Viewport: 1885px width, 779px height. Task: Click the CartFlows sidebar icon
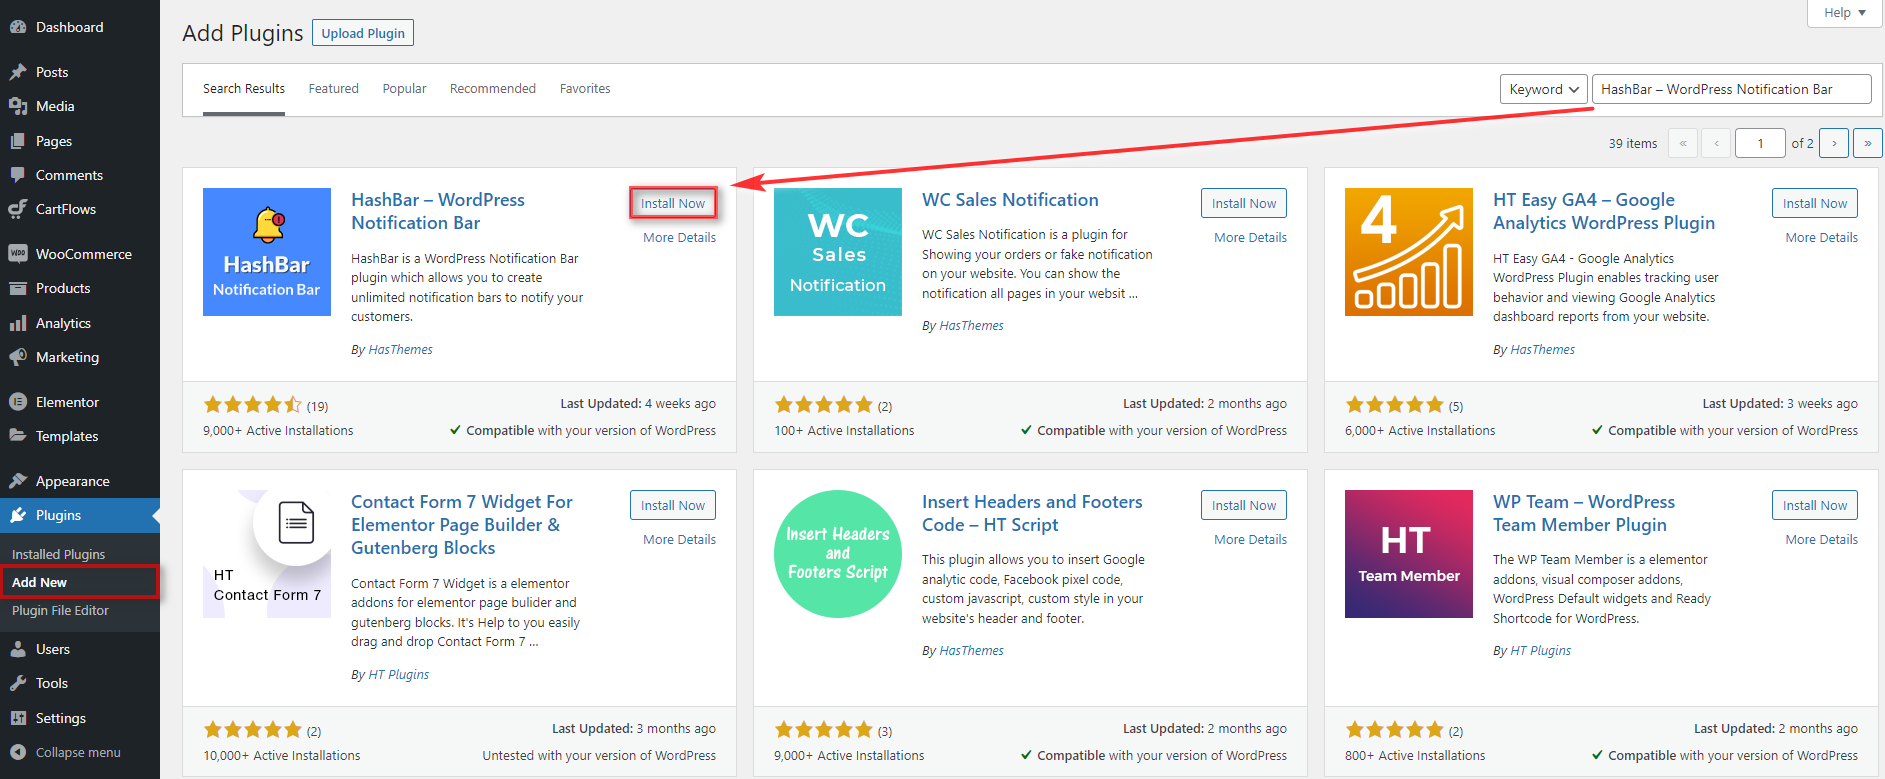17,209
